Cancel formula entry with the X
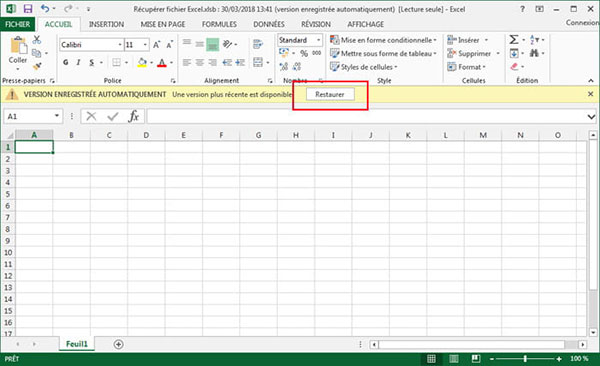Image resolution: width=600 pixels, height=366 pixels. (x=91, y=116)
